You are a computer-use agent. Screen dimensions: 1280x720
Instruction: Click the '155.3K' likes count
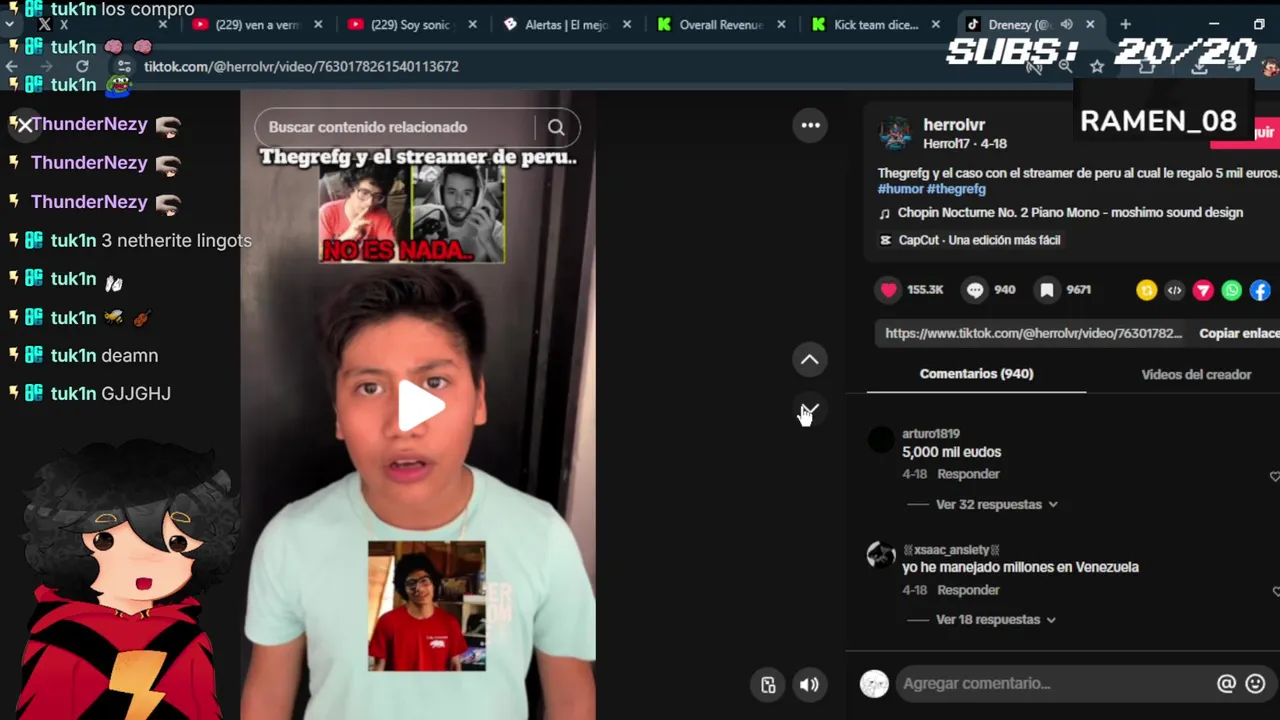[925, 290]
